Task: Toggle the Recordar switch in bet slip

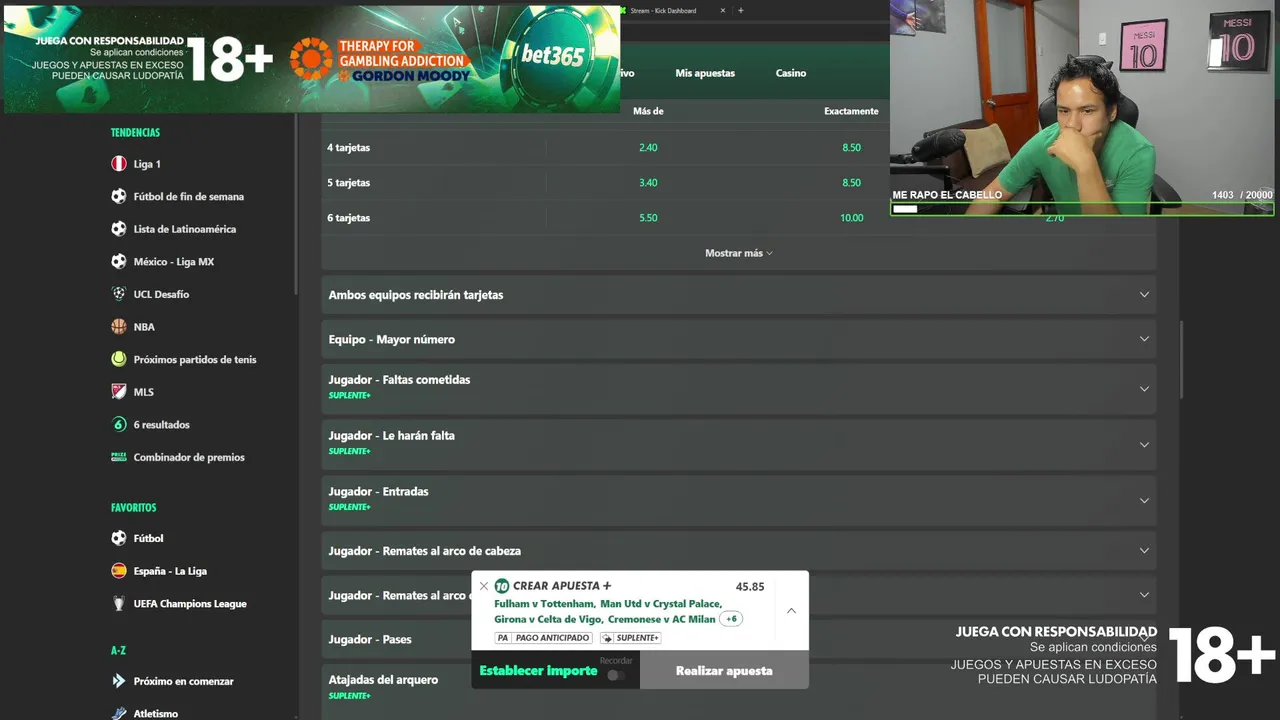Action: [x=616, y=675]
